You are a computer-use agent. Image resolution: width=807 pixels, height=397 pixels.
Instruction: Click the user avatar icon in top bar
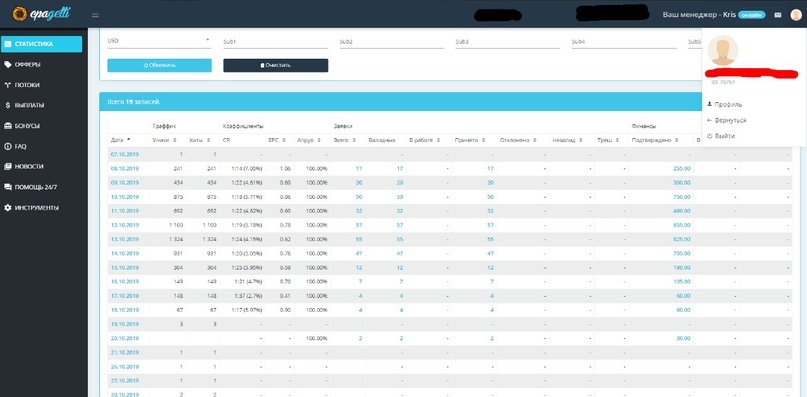point(796,15)
